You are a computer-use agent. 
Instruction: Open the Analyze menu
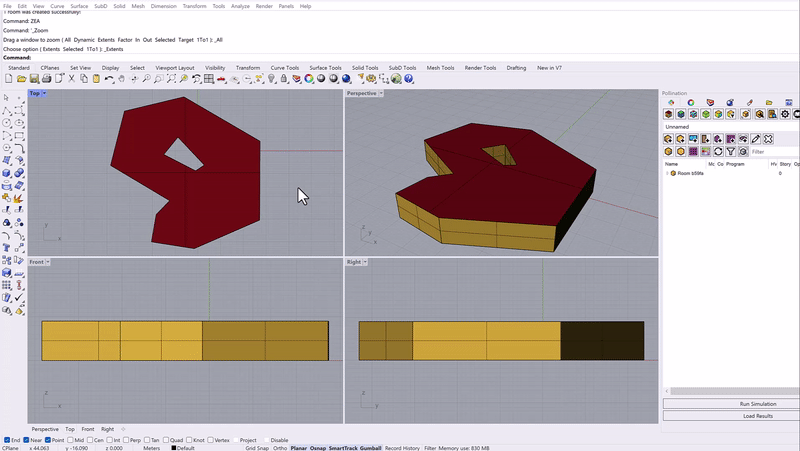240,6
